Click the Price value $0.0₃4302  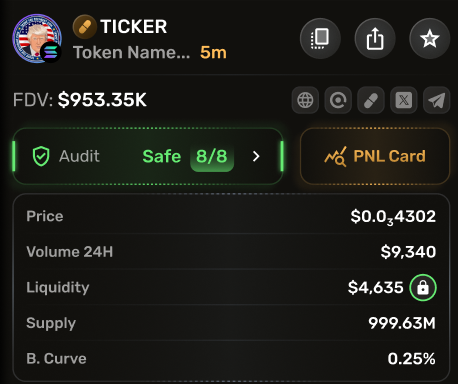point(393,217)
